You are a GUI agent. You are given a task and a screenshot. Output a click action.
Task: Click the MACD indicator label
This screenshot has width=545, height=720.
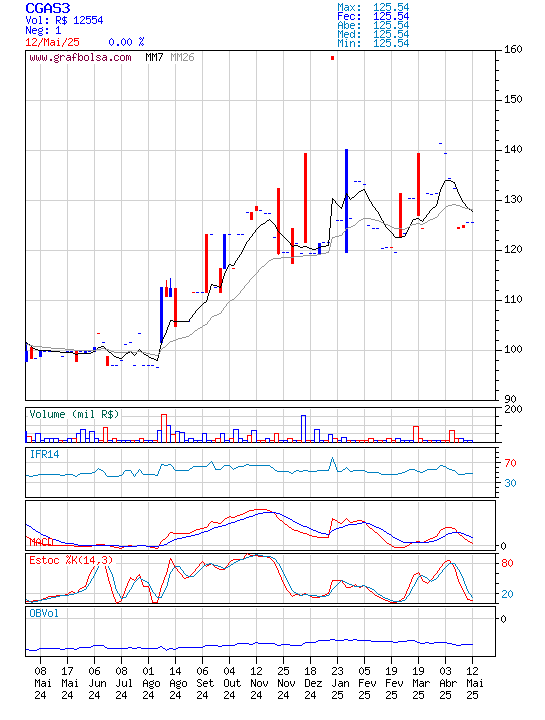pyautogui.click(x=41, y=542)
